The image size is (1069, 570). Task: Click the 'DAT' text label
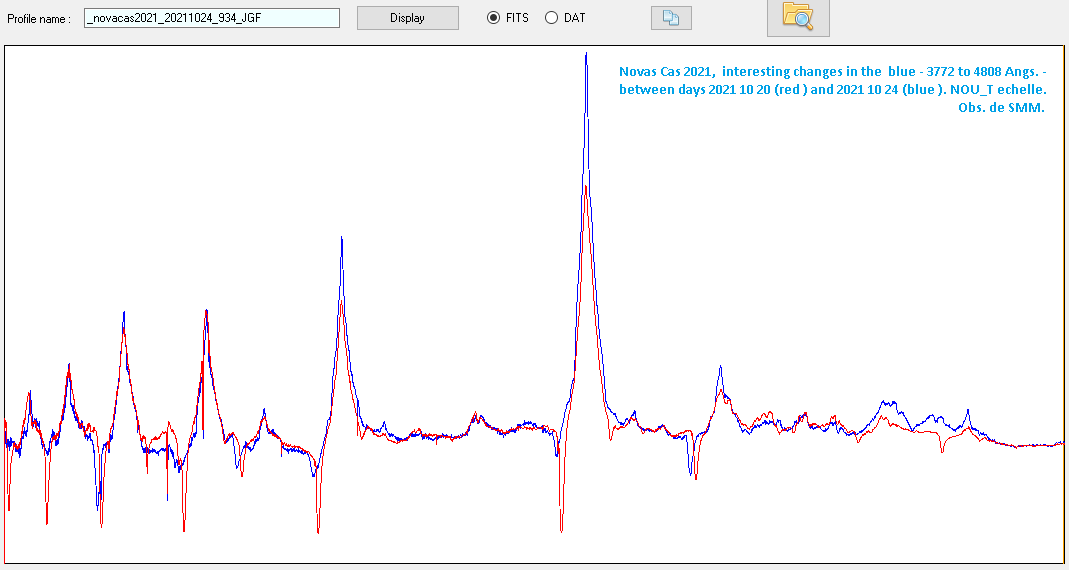pyautogui.click(x=575, y=18)
